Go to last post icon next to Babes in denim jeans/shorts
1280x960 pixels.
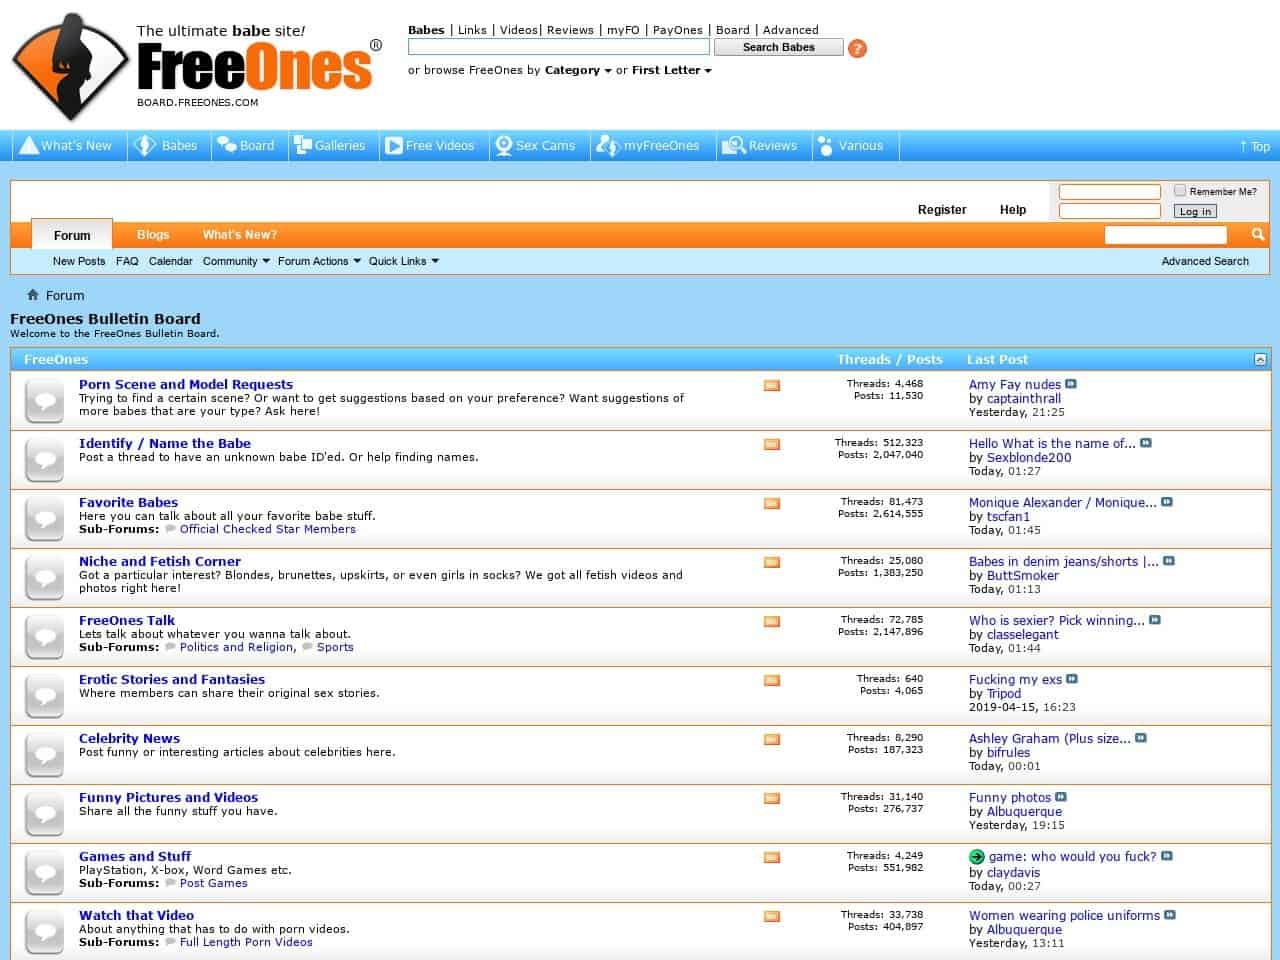(x=1169, y=561)
